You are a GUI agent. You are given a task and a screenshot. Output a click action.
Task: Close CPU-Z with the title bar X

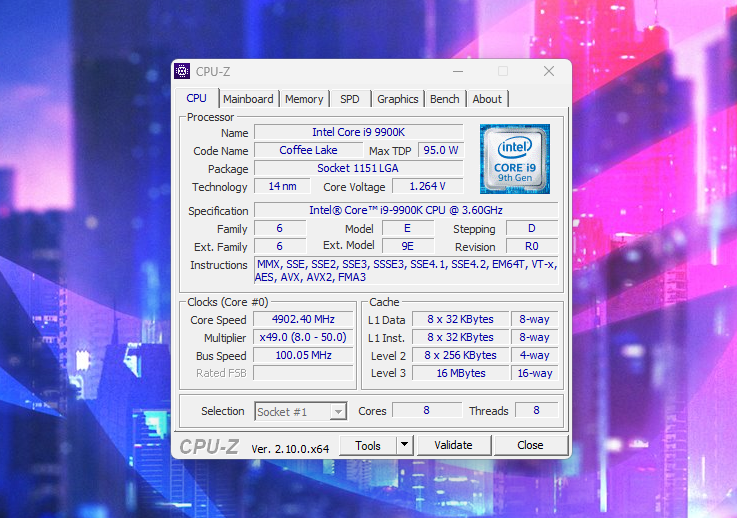(549, 71)
